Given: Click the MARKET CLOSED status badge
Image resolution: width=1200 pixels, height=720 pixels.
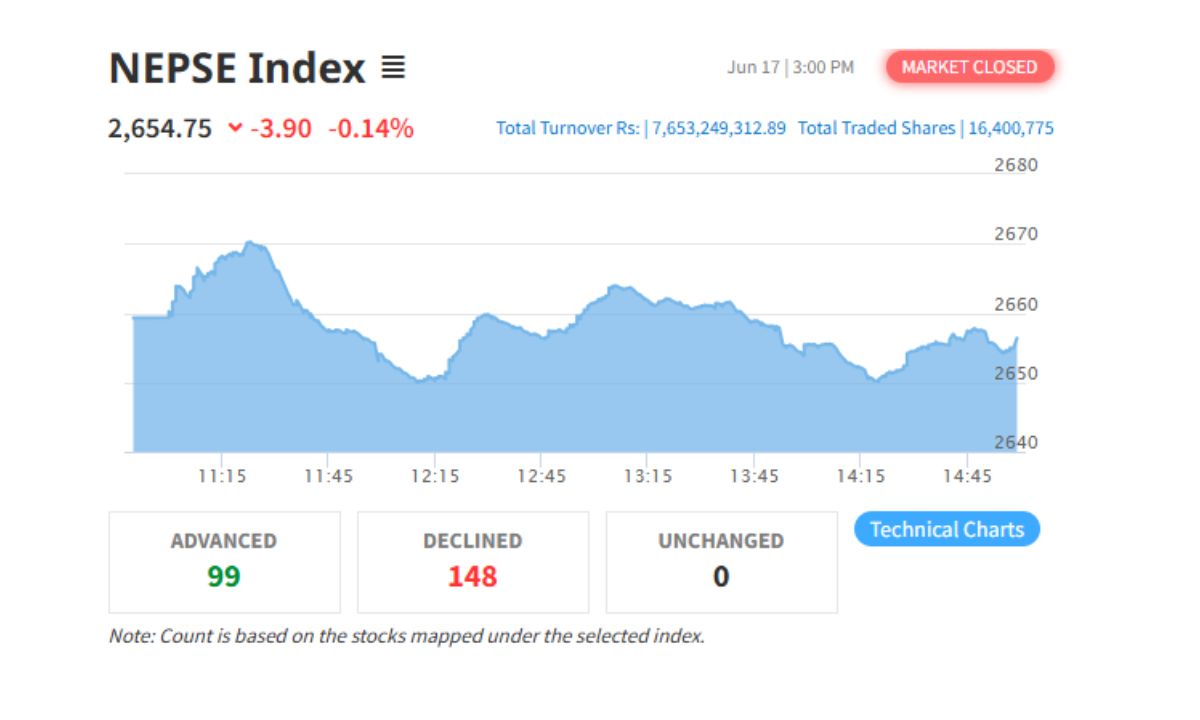Looking at the screenshot, I should (x=971, y=67).
